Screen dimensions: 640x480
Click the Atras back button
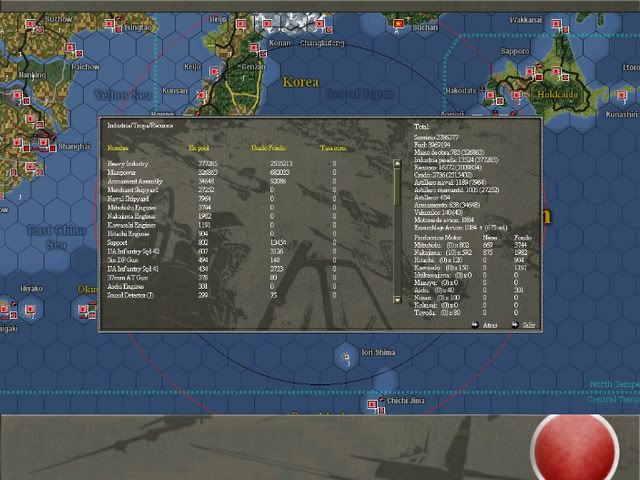484,325
